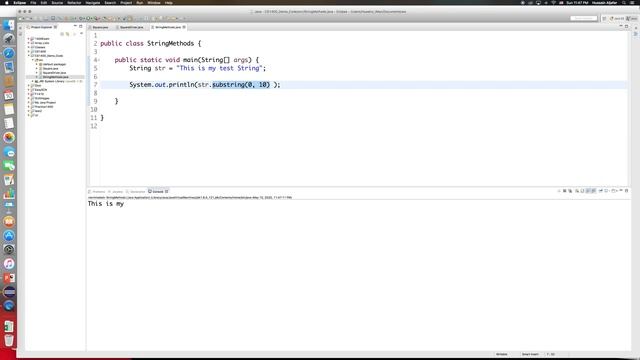
Task: Click Open Perspective icon near Java EE
Action: click(604, 18)
